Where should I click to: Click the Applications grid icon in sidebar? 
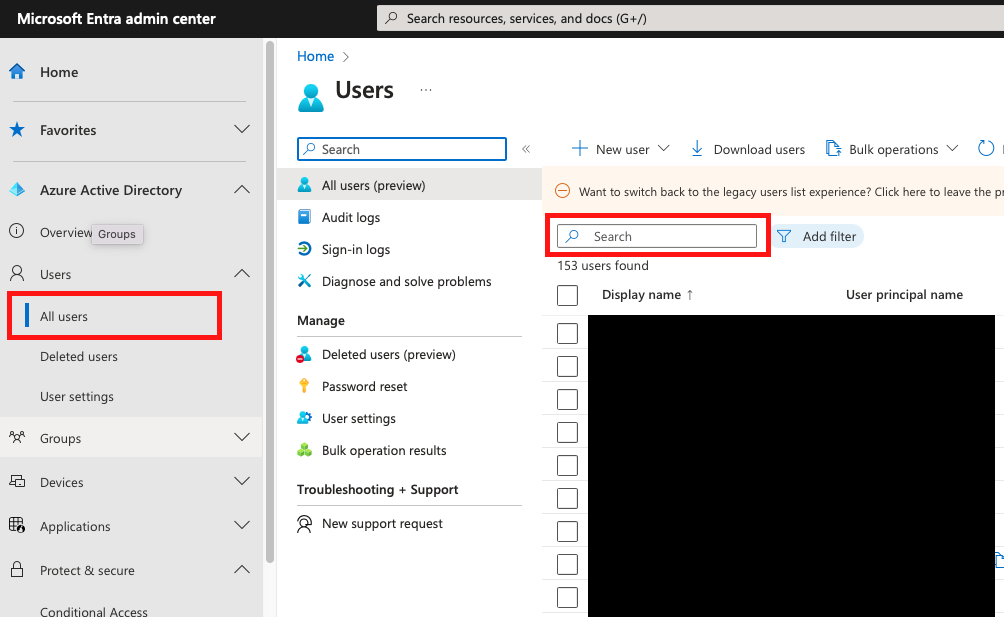17,525
